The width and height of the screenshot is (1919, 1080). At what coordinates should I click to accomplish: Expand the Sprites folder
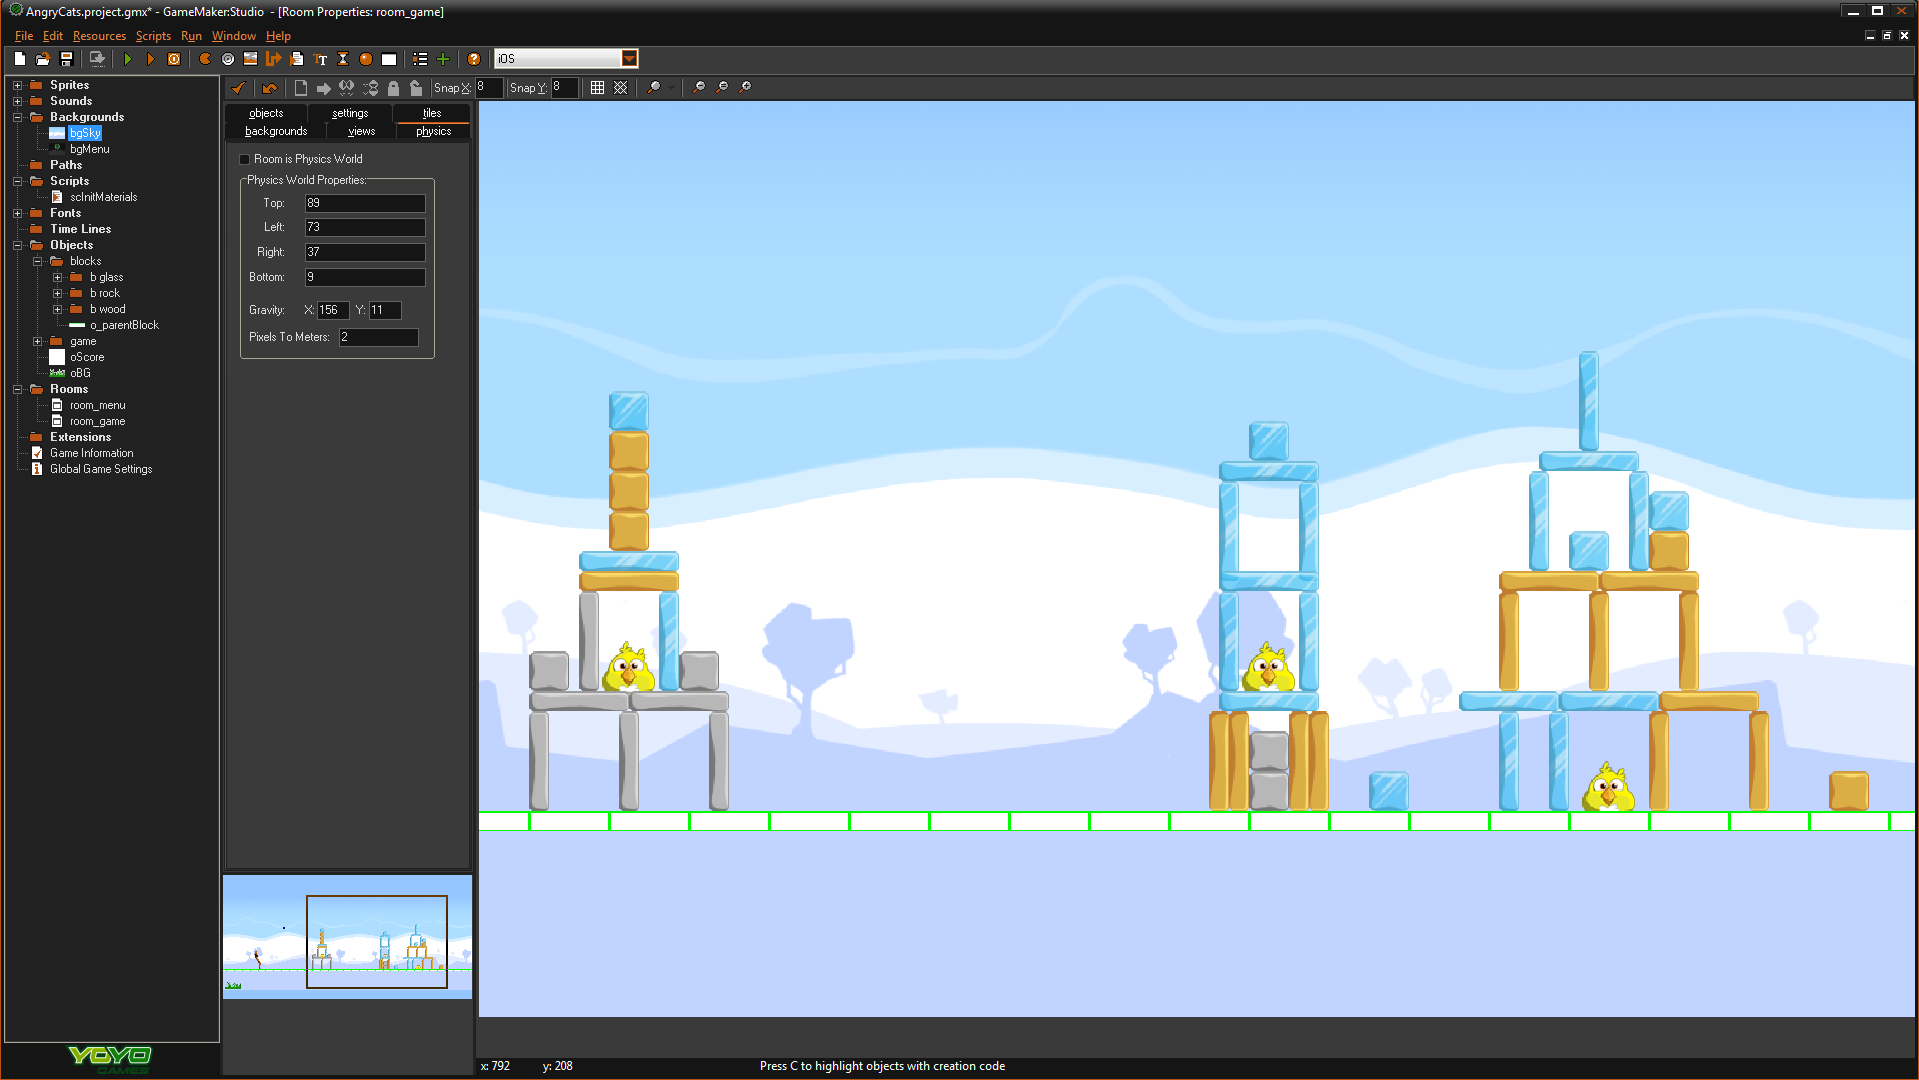[x=17, y=85]
